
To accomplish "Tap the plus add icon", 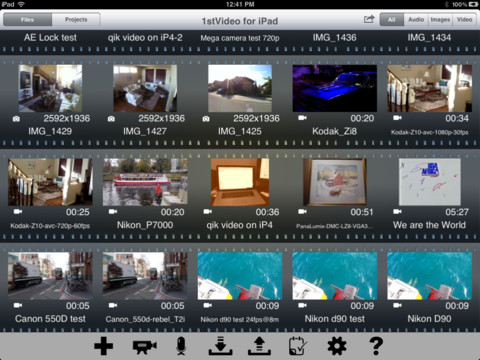I will pos(103,346).
